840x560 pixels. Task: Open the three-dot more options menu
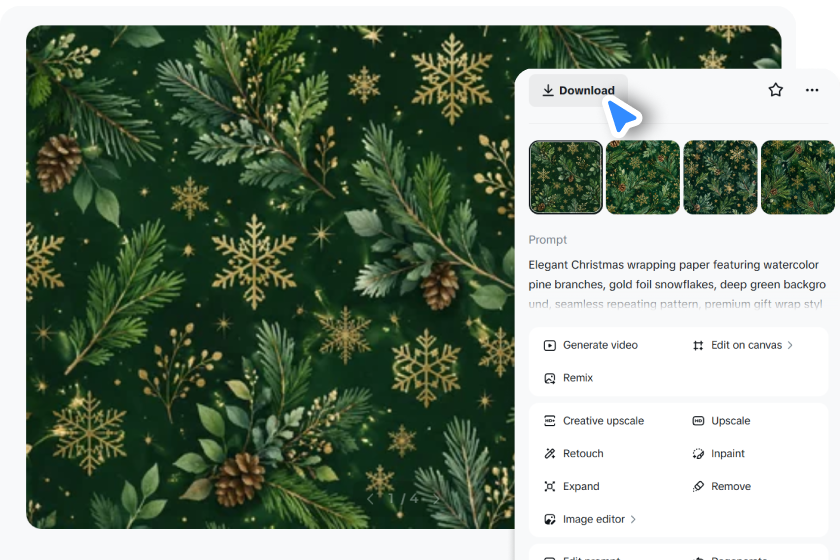(812, 90)
